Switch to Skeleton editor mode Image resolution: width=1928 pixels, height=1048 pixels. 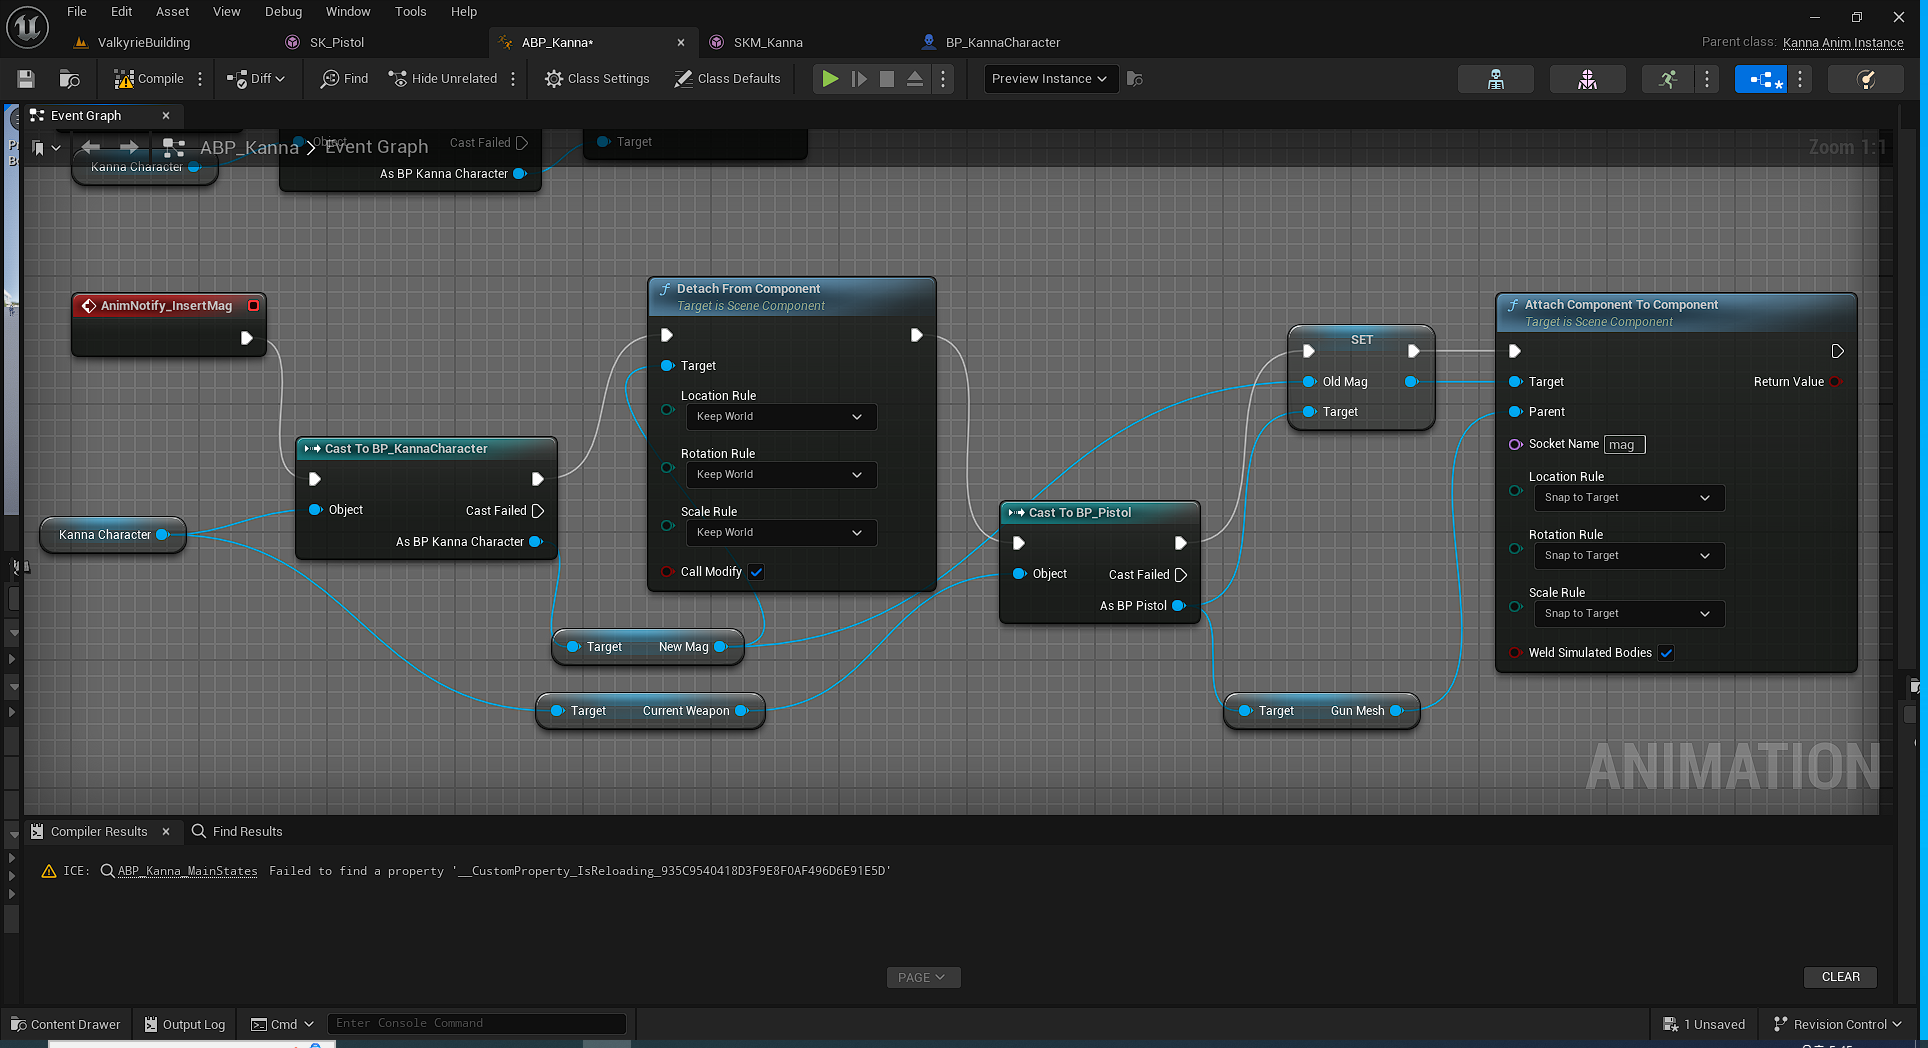[1496, 79]
